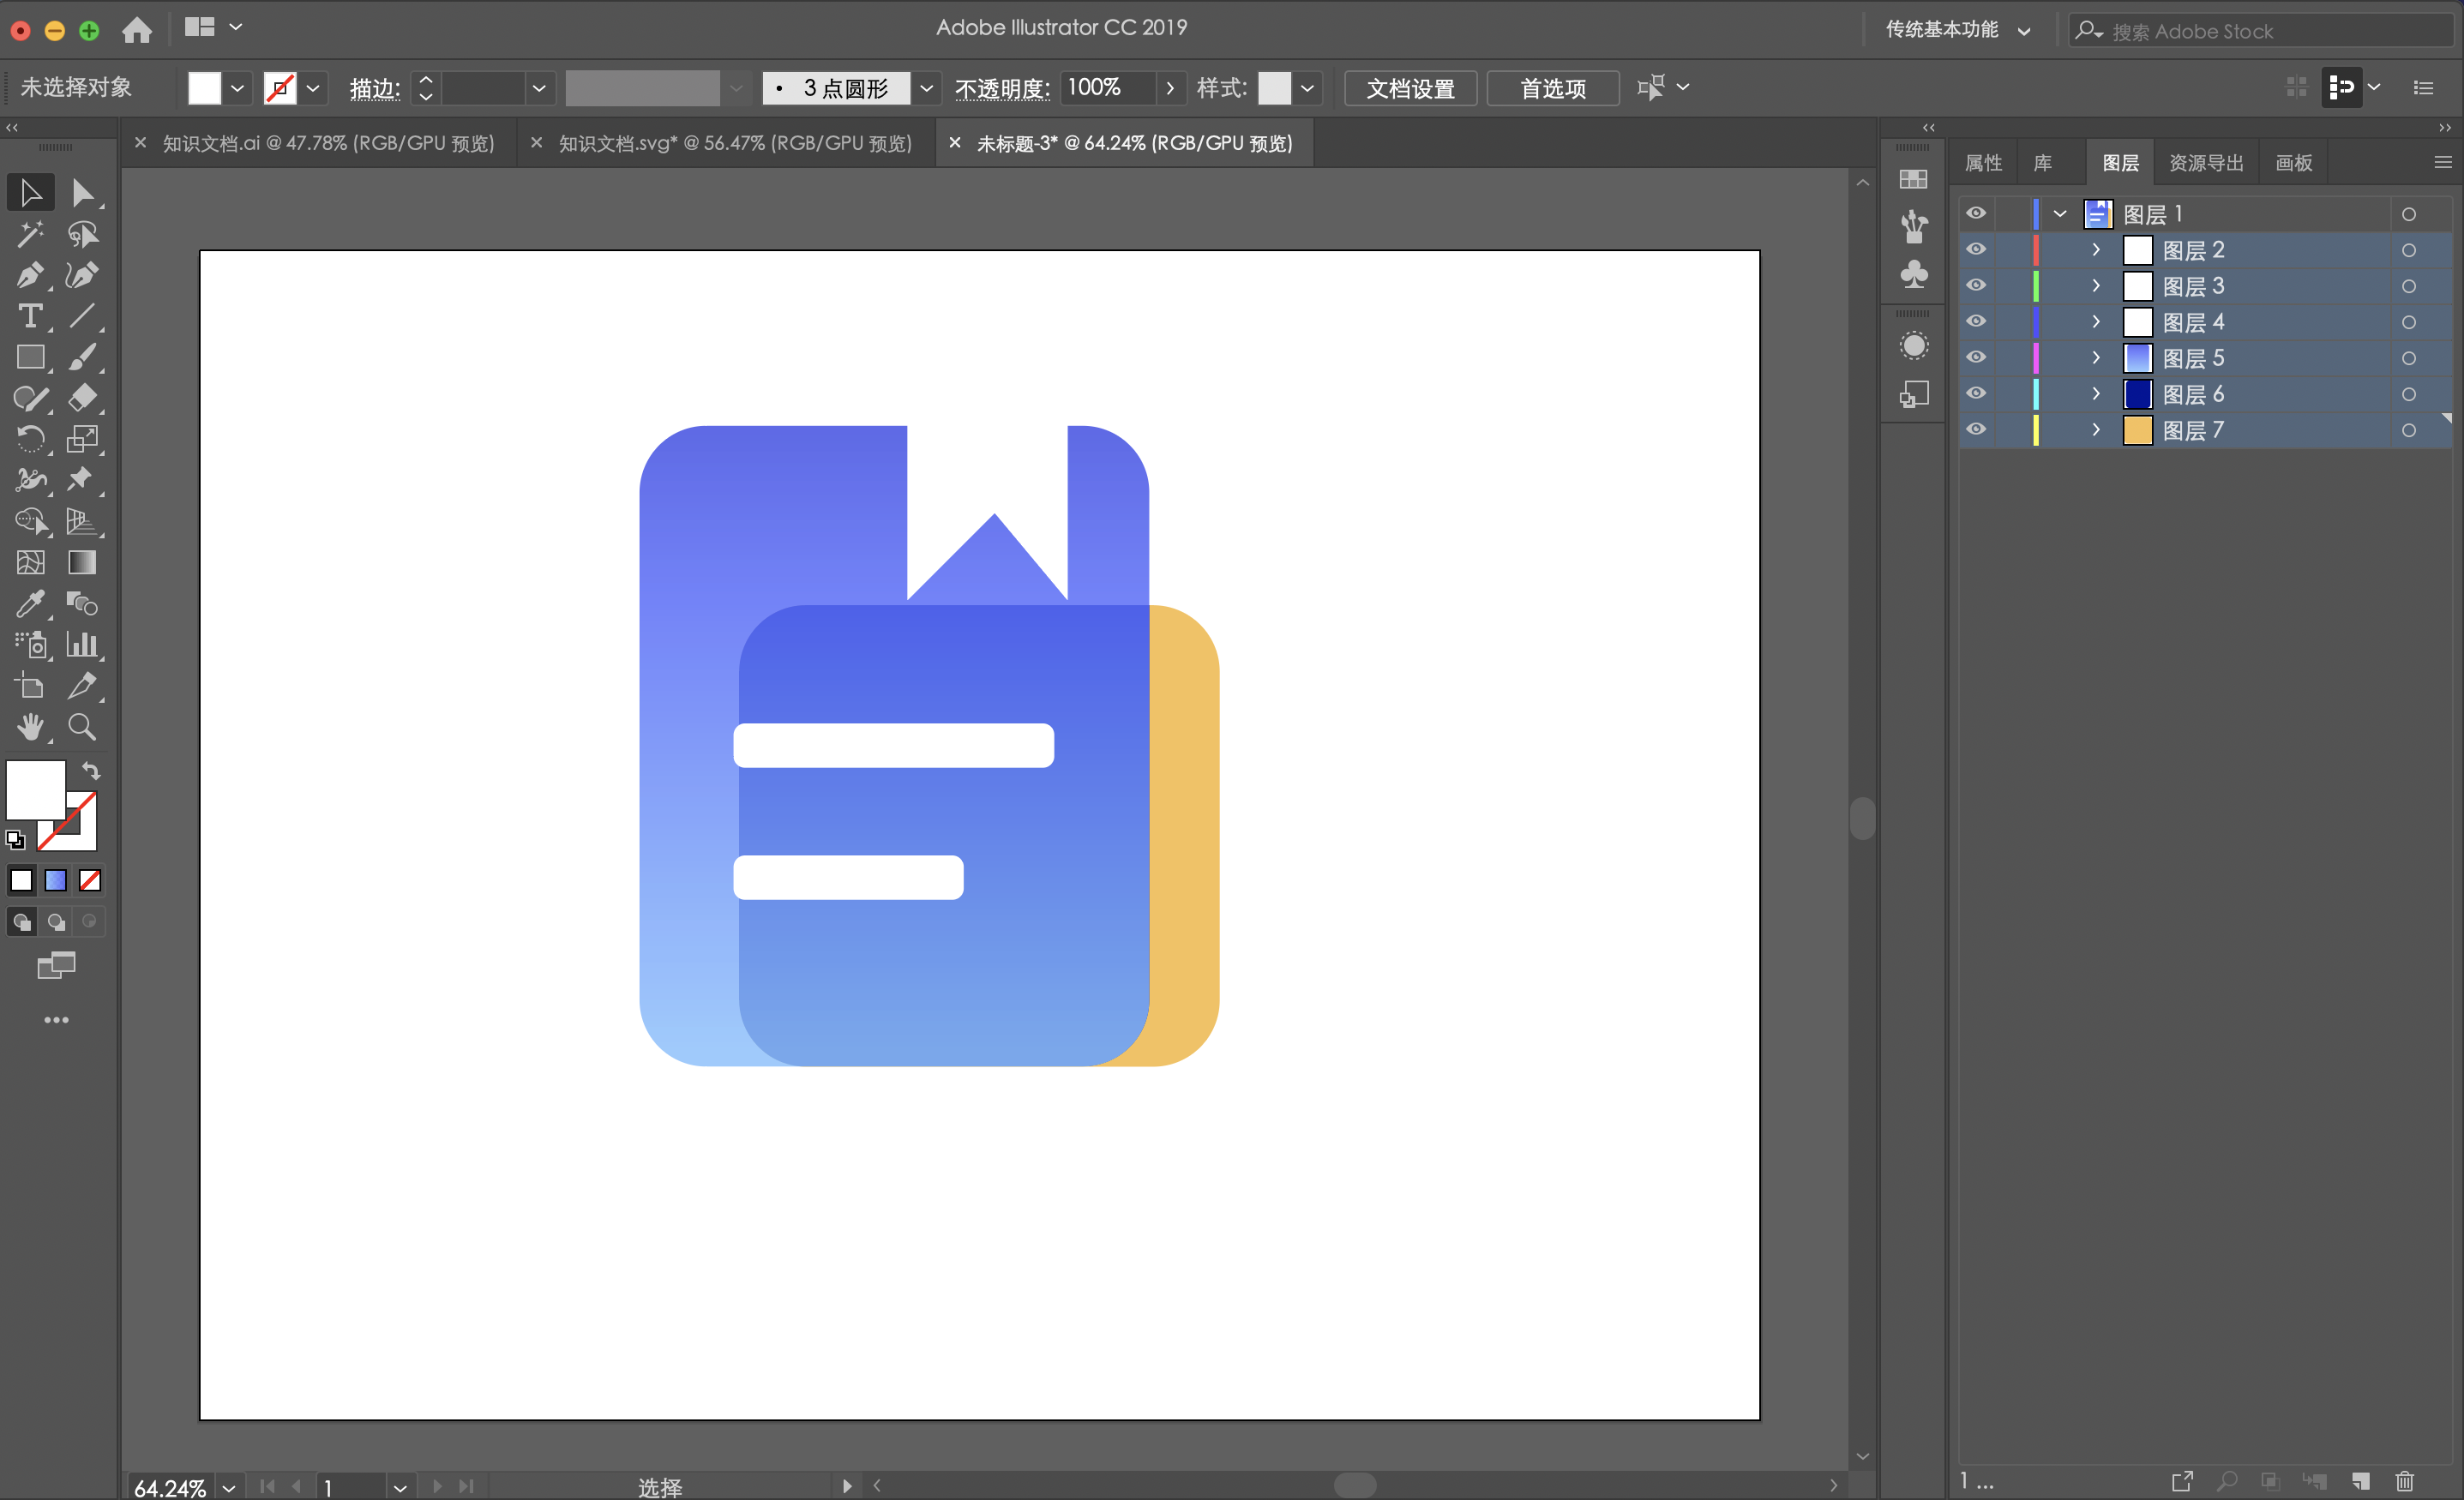Switch to 知识文档.svg* document tab
This screenshot has height=1500, width=2464.
coord(735,143)
